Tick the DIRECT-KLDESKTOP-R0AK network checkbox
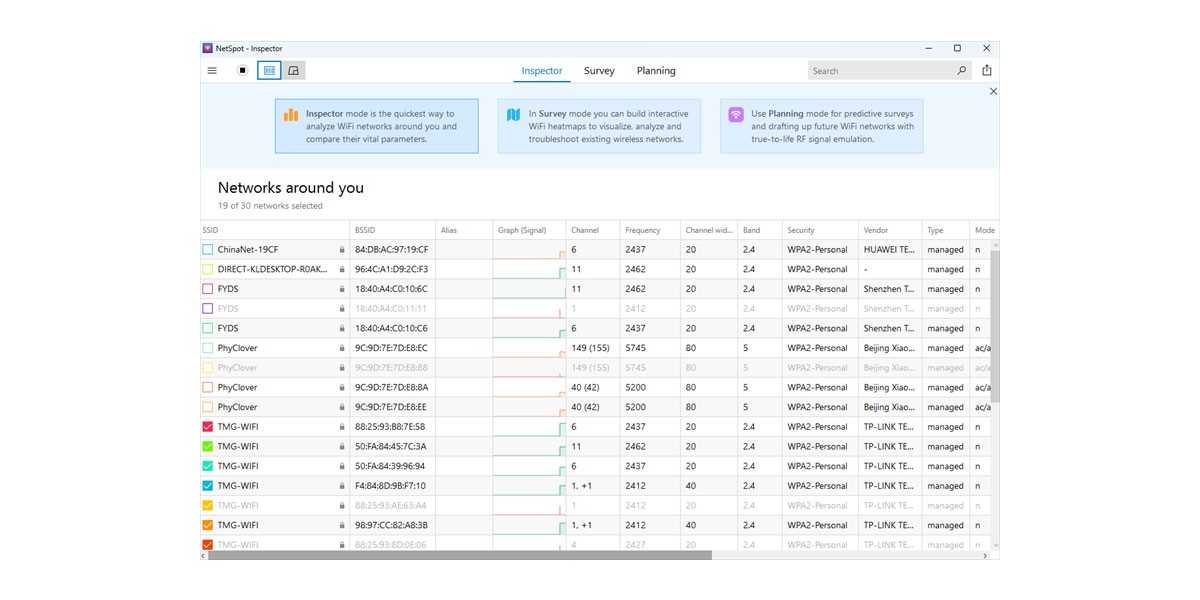Viewport: 1200px width, 600px height. 208,269
